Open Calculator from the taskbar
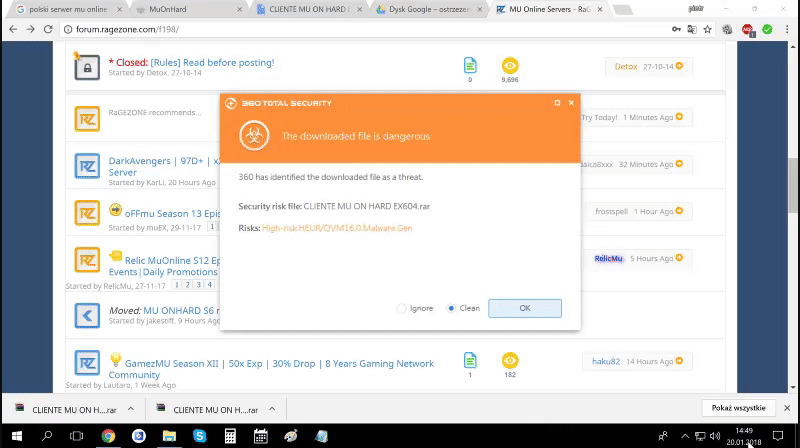The width and height of the screenshot is (800, 448). tap(230, 436)
